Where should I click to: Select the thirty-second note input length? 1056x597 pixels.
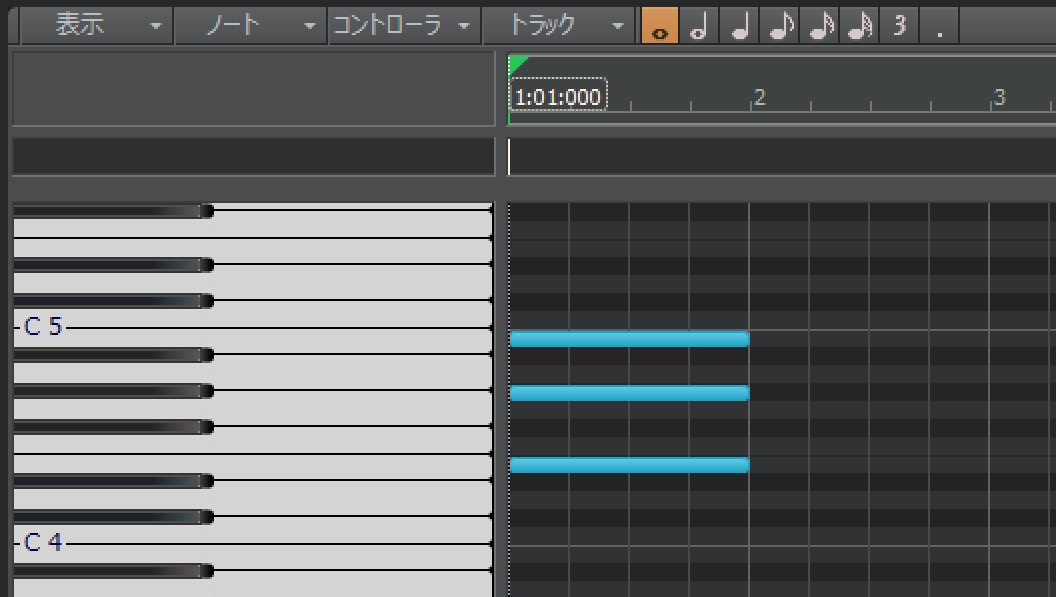pos(859,26)
